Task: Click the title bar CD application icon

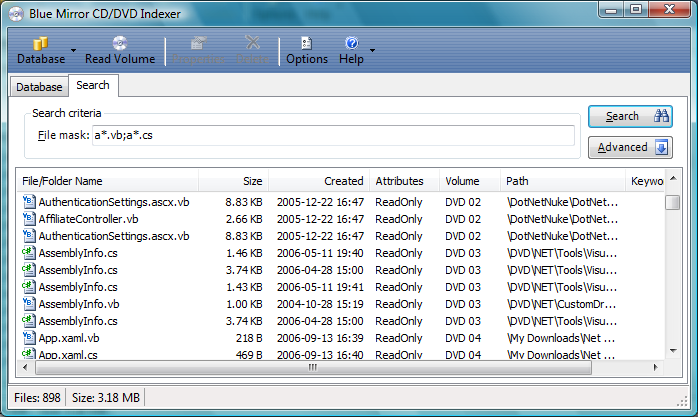Action: [x=16, y=14]
